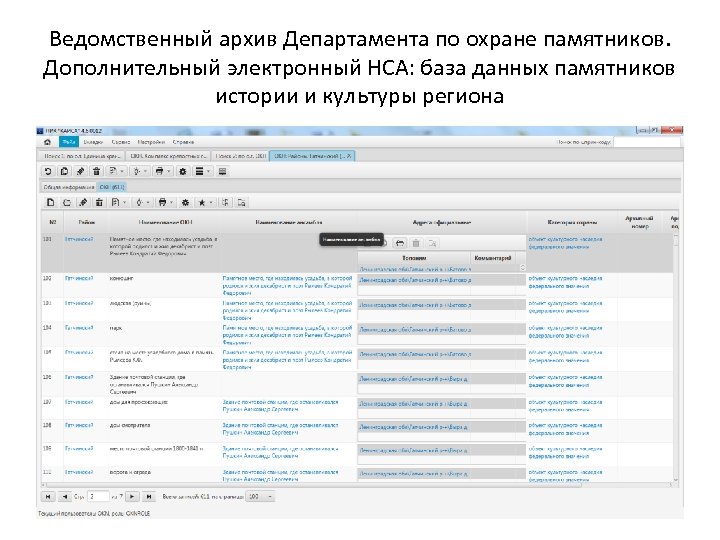Sort by the Район column header
Screen dimensions: 720x540
86,222
